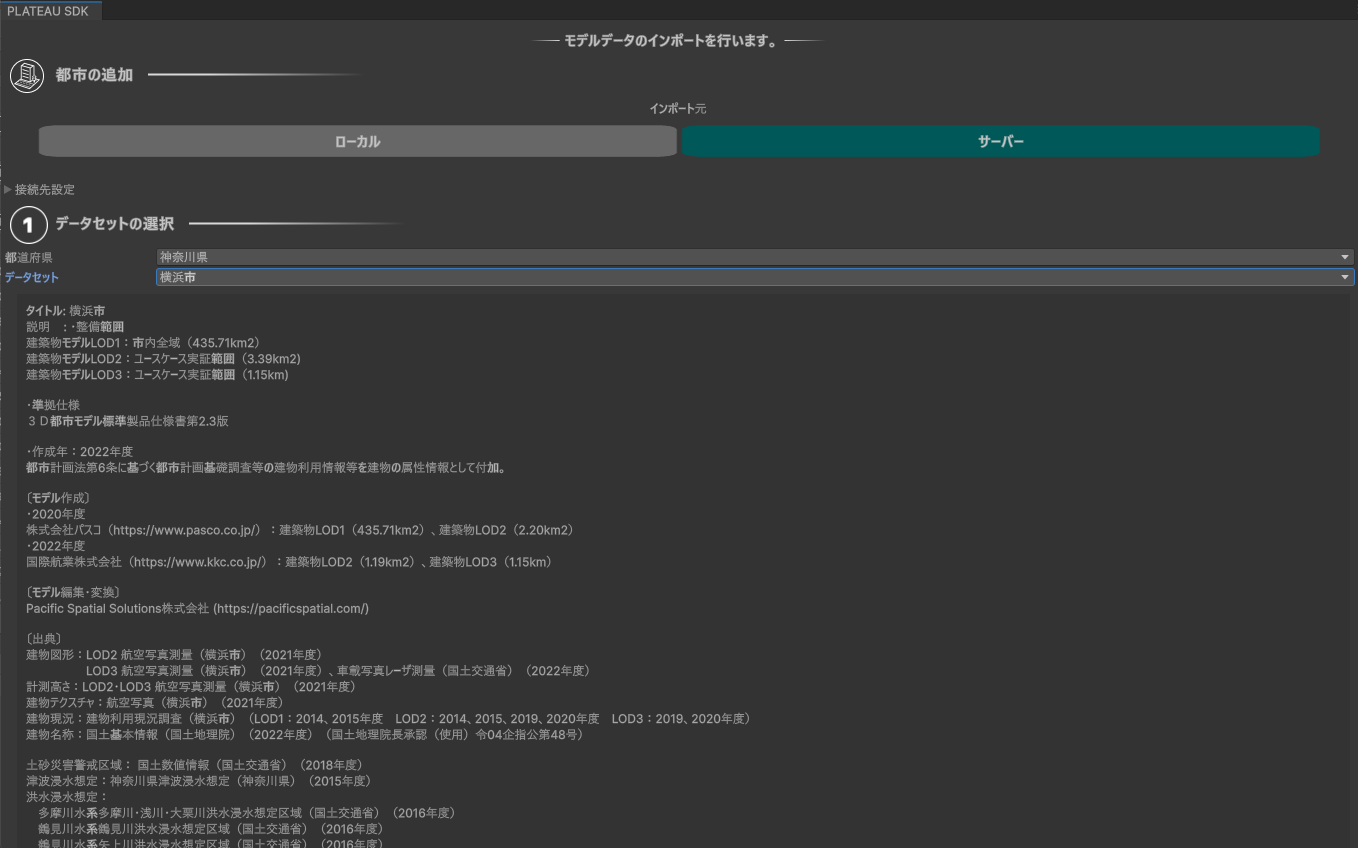Click the 接続先設定 disclosure triangle icon
Image resolution: width=1358 pixels, height=848 pixels.
(8, 189)
